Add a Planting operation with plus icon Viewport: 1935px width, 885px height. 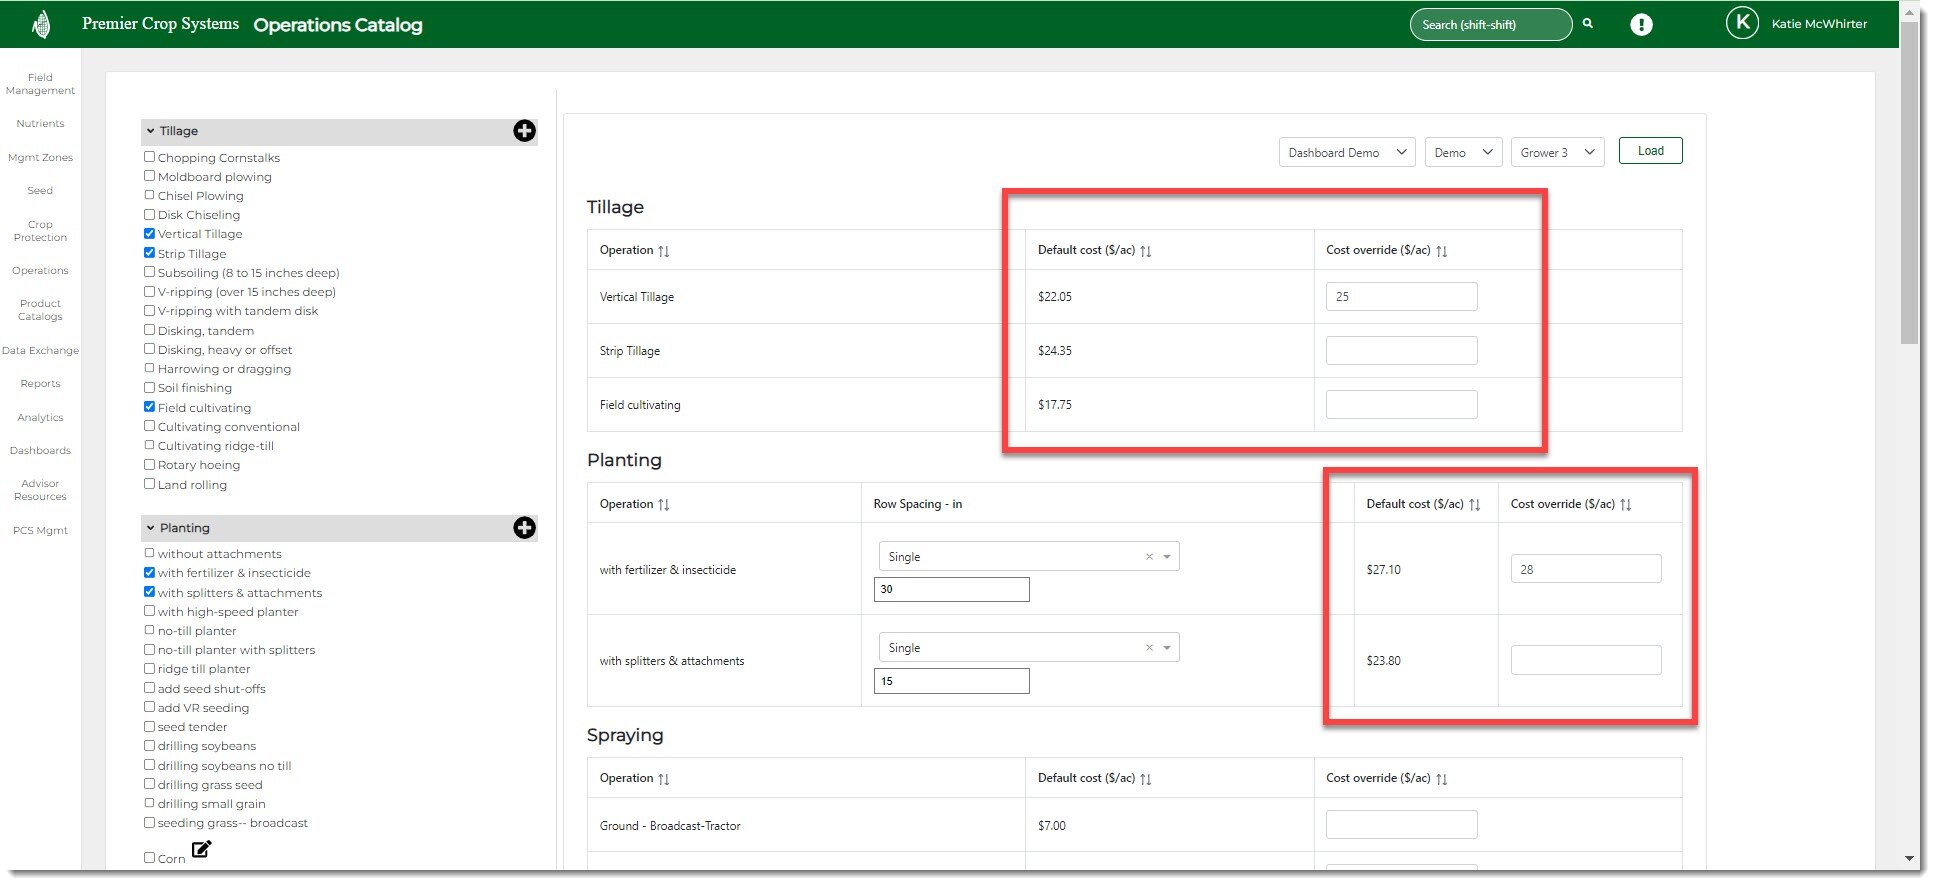pos(524,528)
